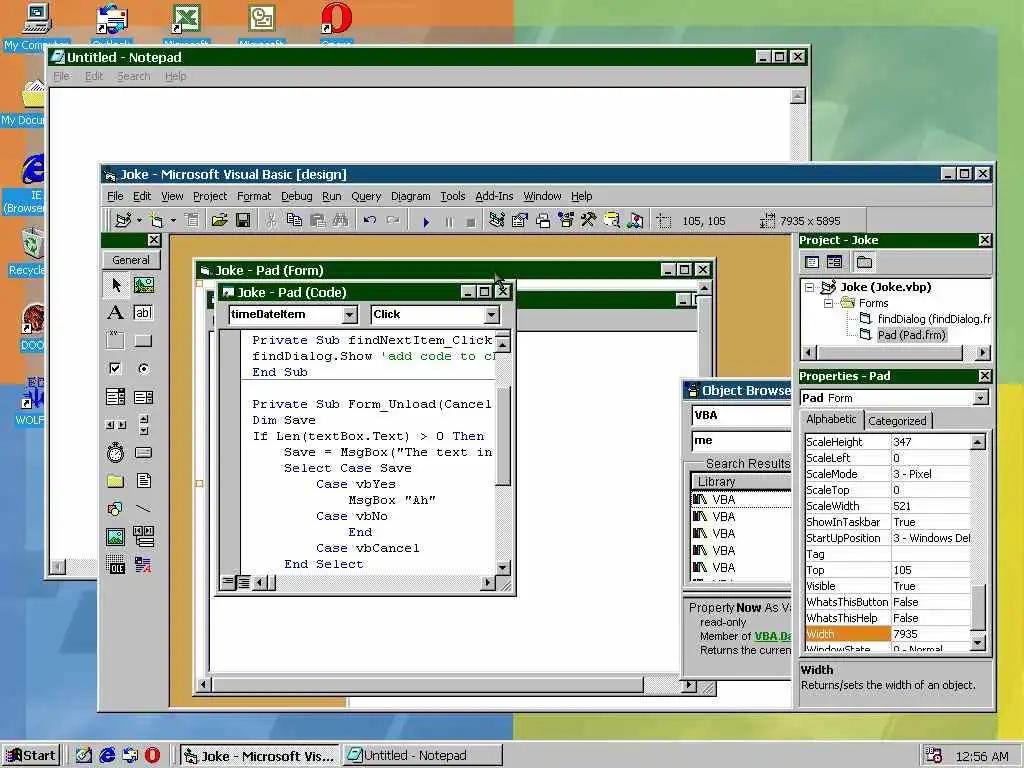Select the TextBox control tool
This screenshot has height=768, width=1024.
coord(144,313)
